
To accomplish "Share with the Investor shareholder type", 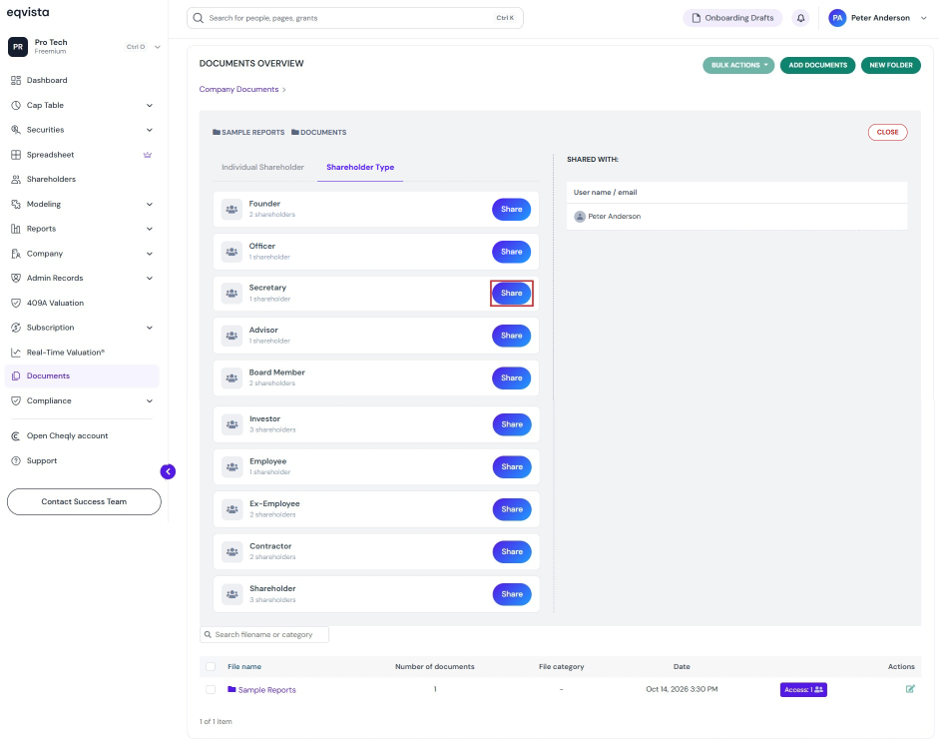I will click(x=512, y=424).
